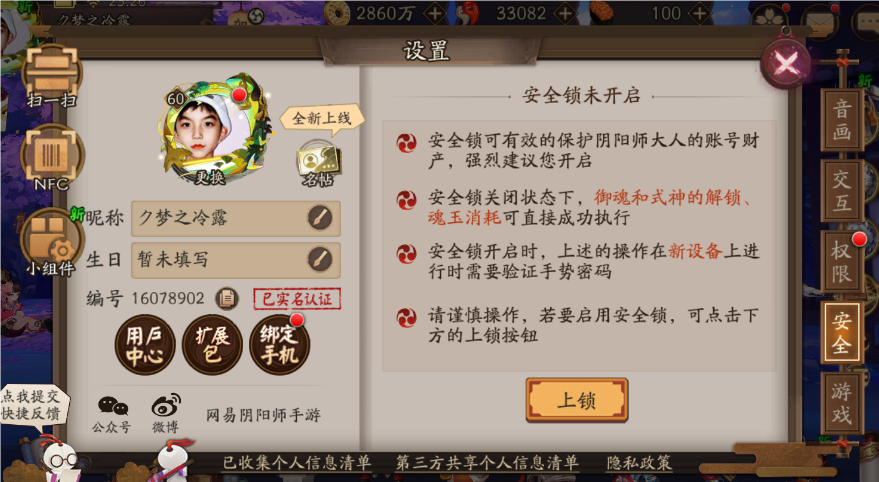Click the 上锁 lock button

pos(577,400)
